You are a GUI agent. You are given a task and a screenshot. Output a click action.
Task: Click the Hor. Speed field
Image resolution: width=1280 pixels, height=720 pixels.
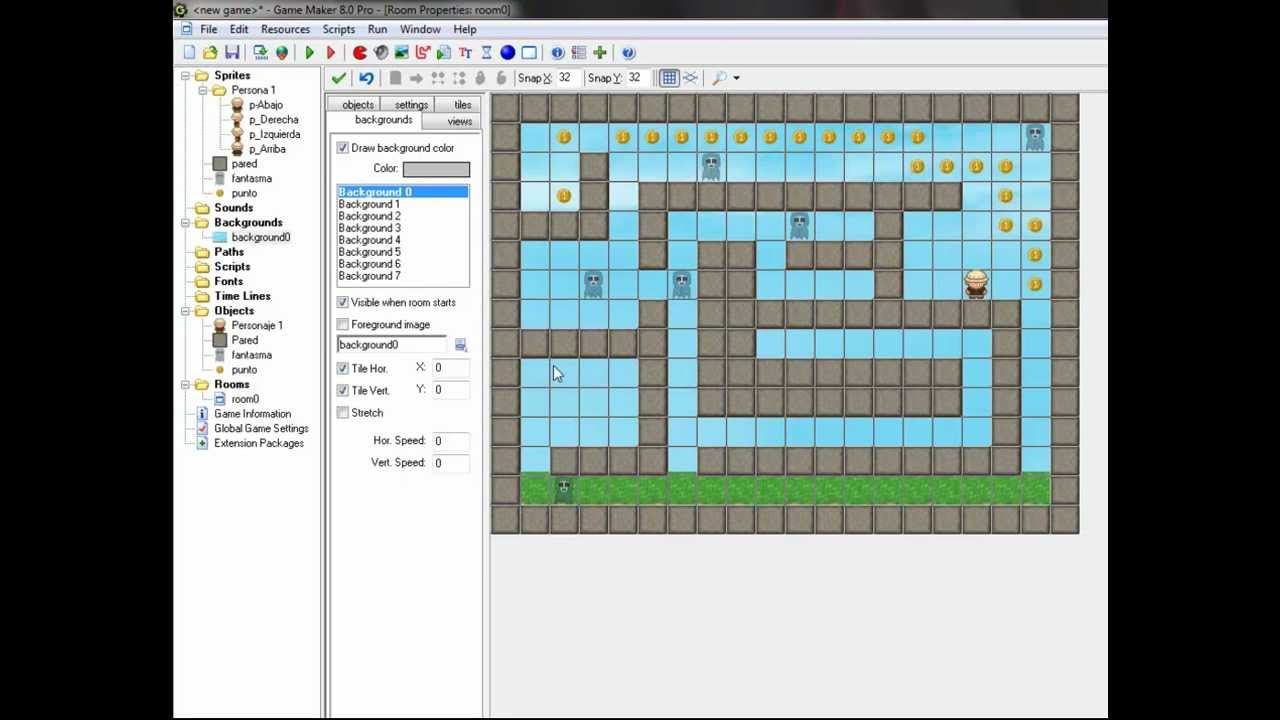(x=451, y=441)
